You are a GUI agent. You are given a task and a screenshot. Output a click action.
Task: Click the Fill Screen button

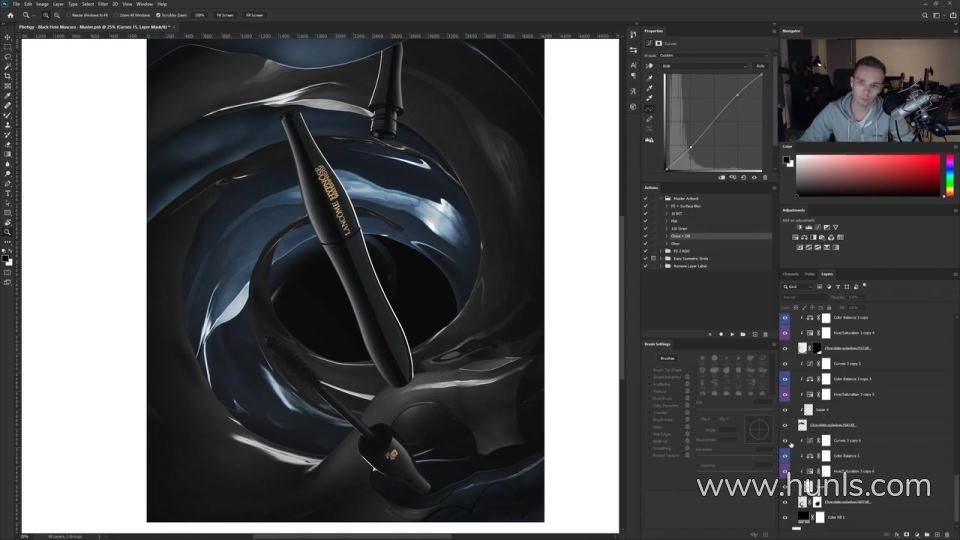[x=254, y=15]
